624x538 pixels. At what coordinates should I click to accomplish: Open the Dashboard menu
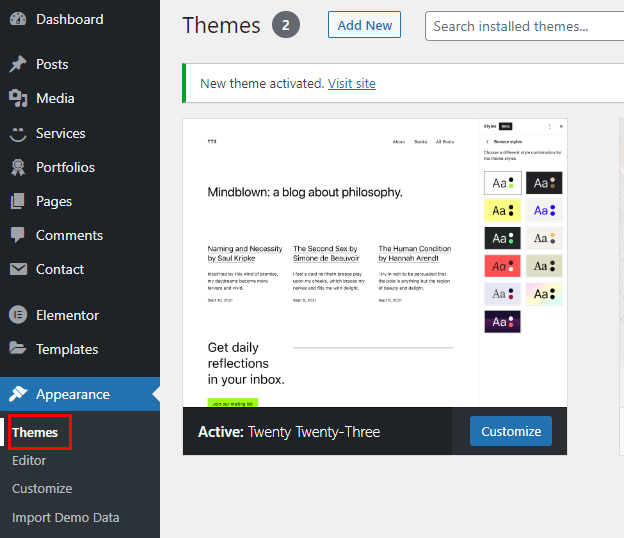[80, 19]
